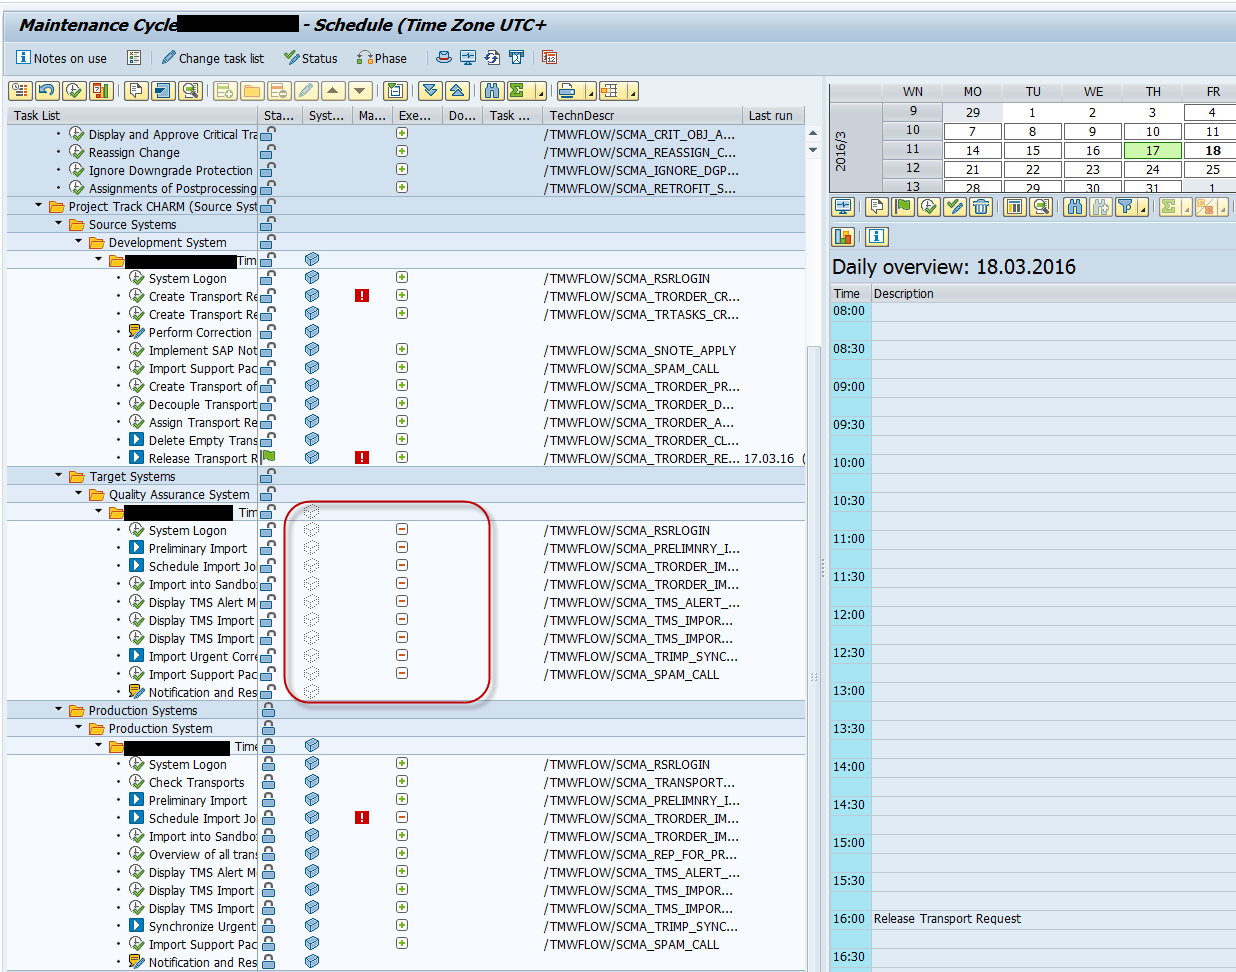Screen dimensions: 1236x972
Task: Select the 10:00 time slot
Action: point(849,463)
